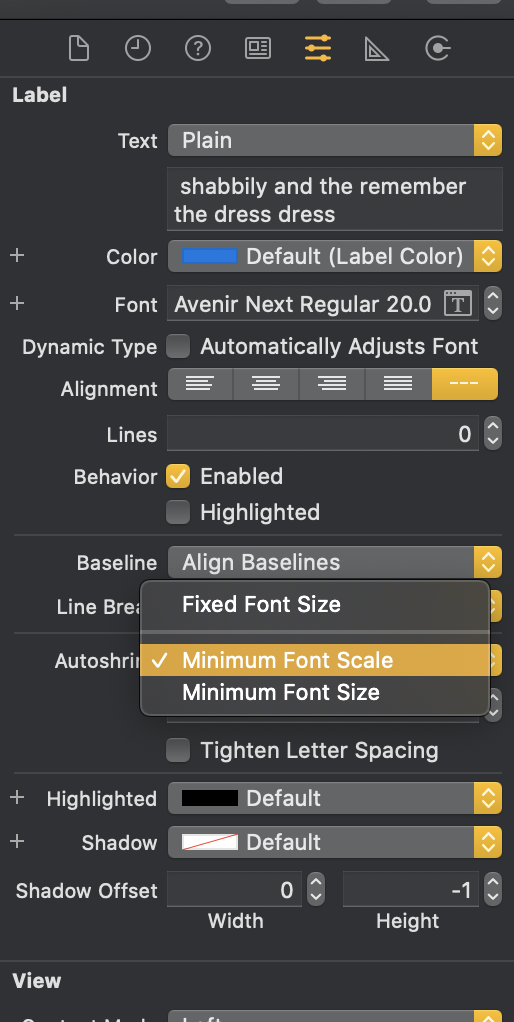The image size is (514, 1022).
Task: Open the Shadow color Default dropdown
Action: (335, 842)
